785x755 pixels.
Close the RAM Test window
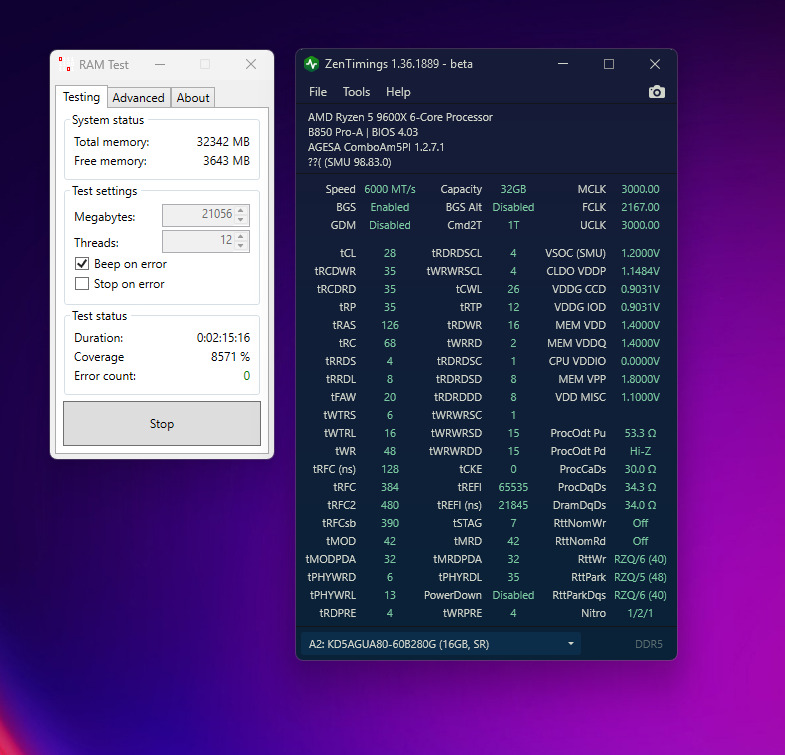[x=251, y=65]
